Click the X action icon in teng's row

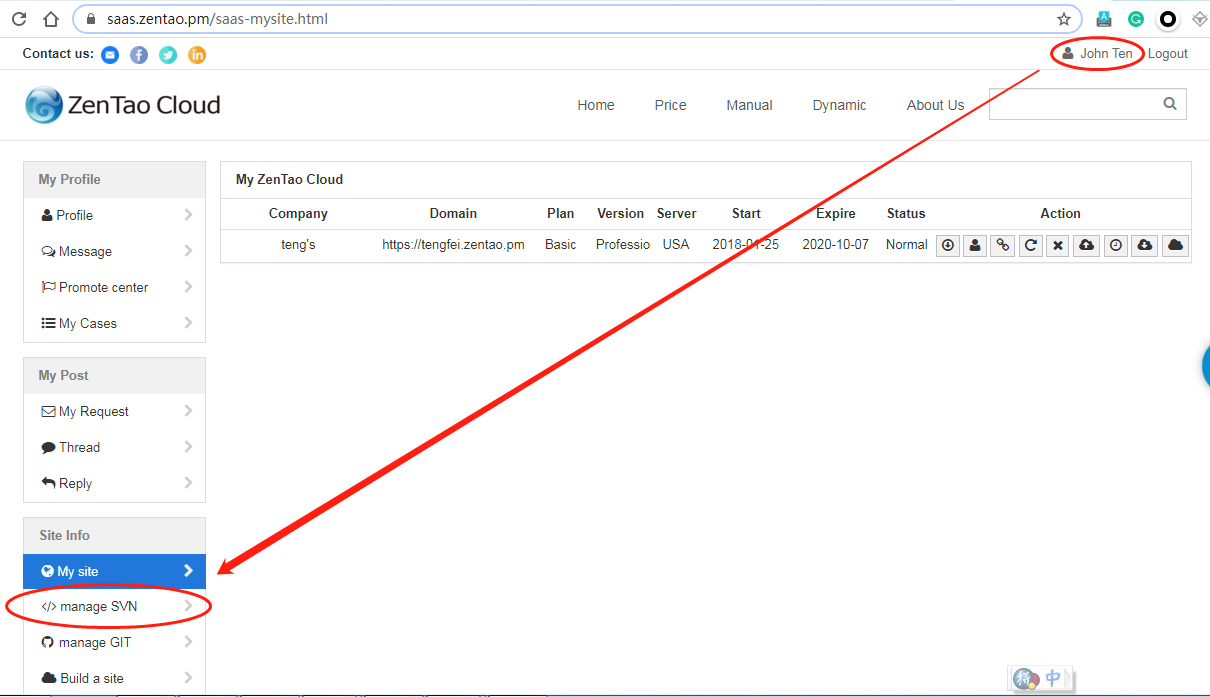point(1058,245)
